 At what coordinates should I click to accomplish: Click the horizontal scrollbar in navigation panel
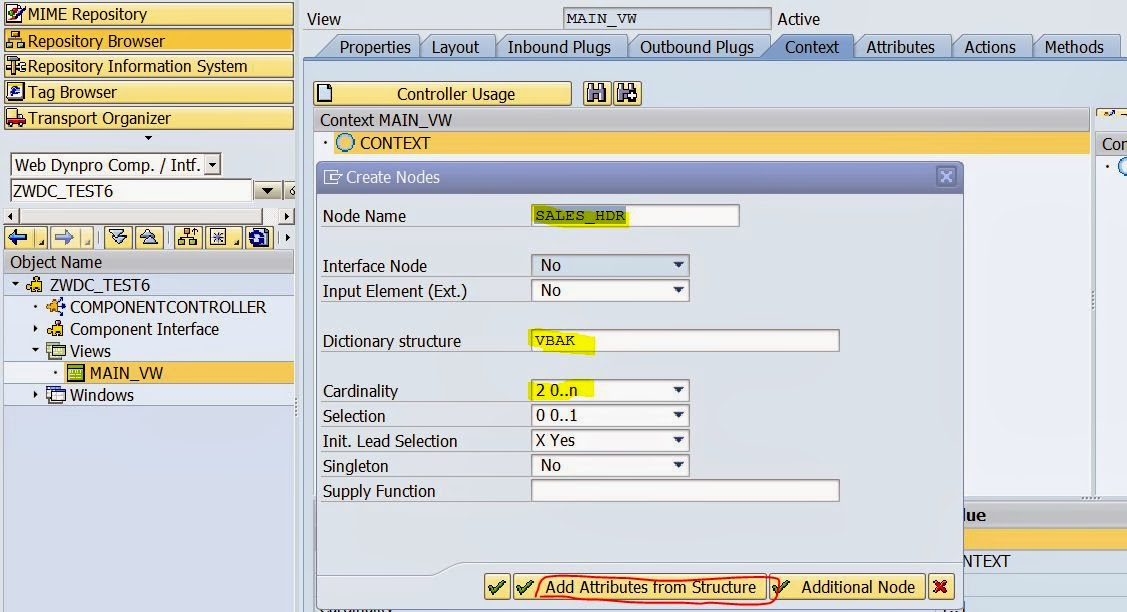click(x=150, y=216)
